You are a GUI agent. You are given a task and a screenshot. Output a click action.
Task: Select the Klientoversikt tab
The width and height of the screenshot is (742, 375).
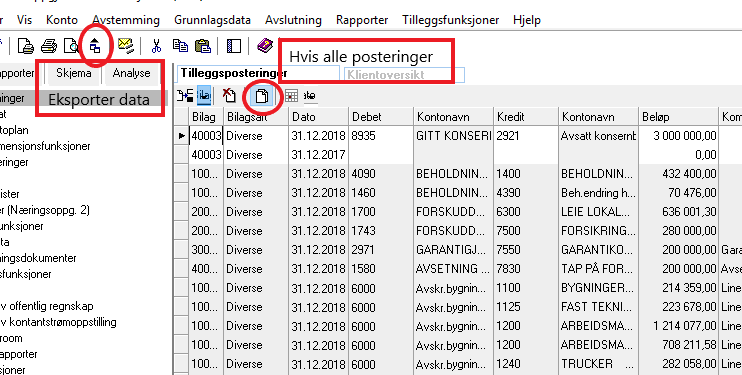pyautogui.click(x=405, y=75)
